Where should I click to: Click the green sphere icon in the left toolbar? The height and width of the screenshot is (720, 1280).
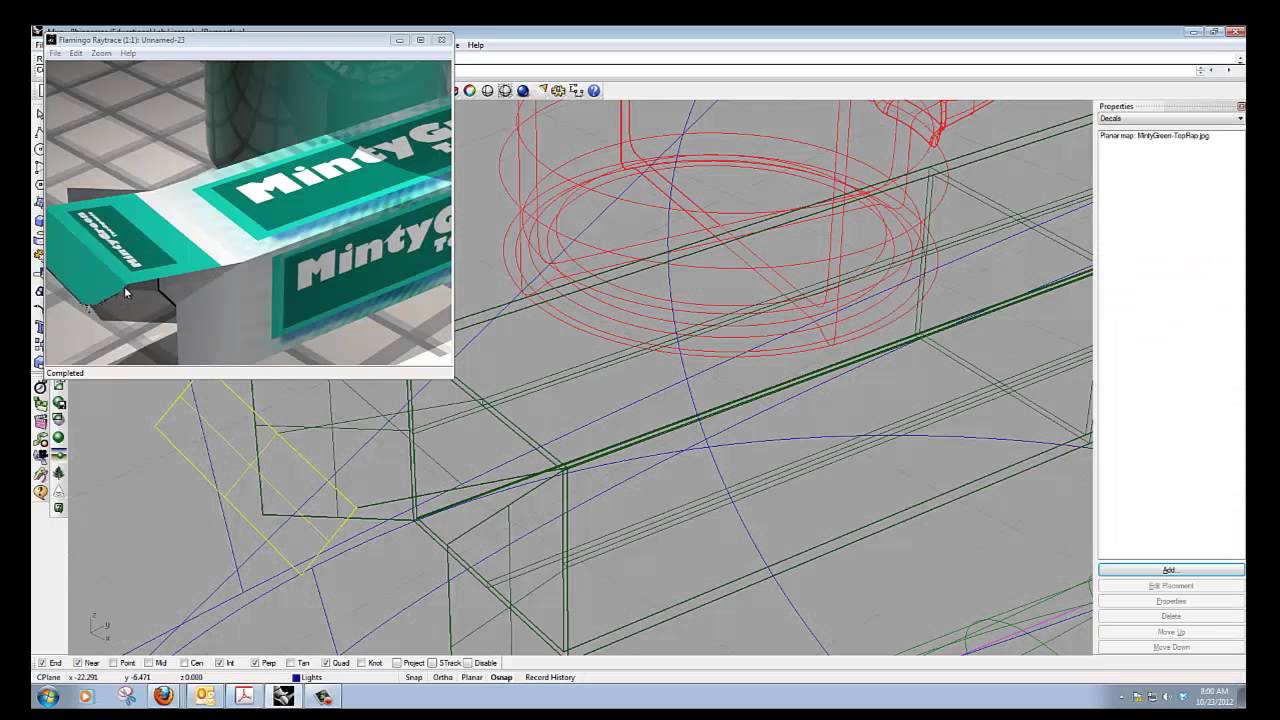click(59, 437)
